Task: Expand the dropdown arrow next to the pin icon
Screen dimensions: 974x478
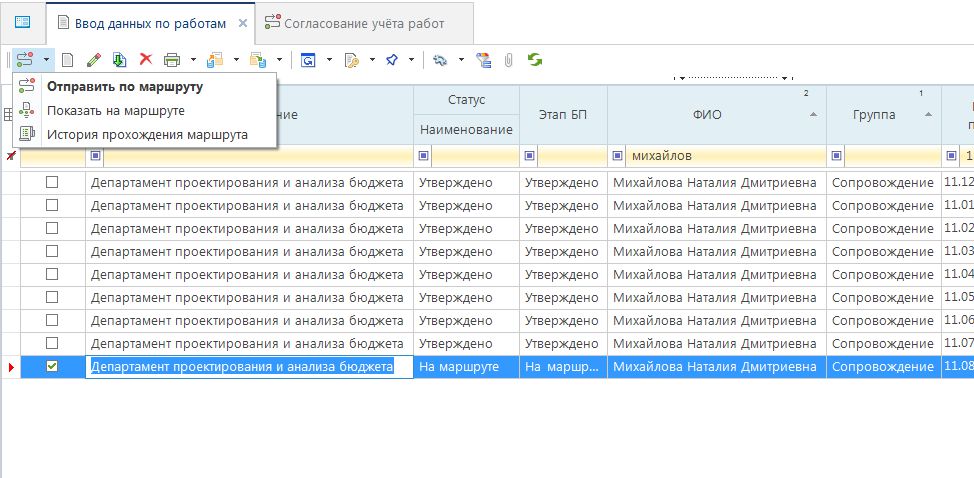Action: coord(412,60)
